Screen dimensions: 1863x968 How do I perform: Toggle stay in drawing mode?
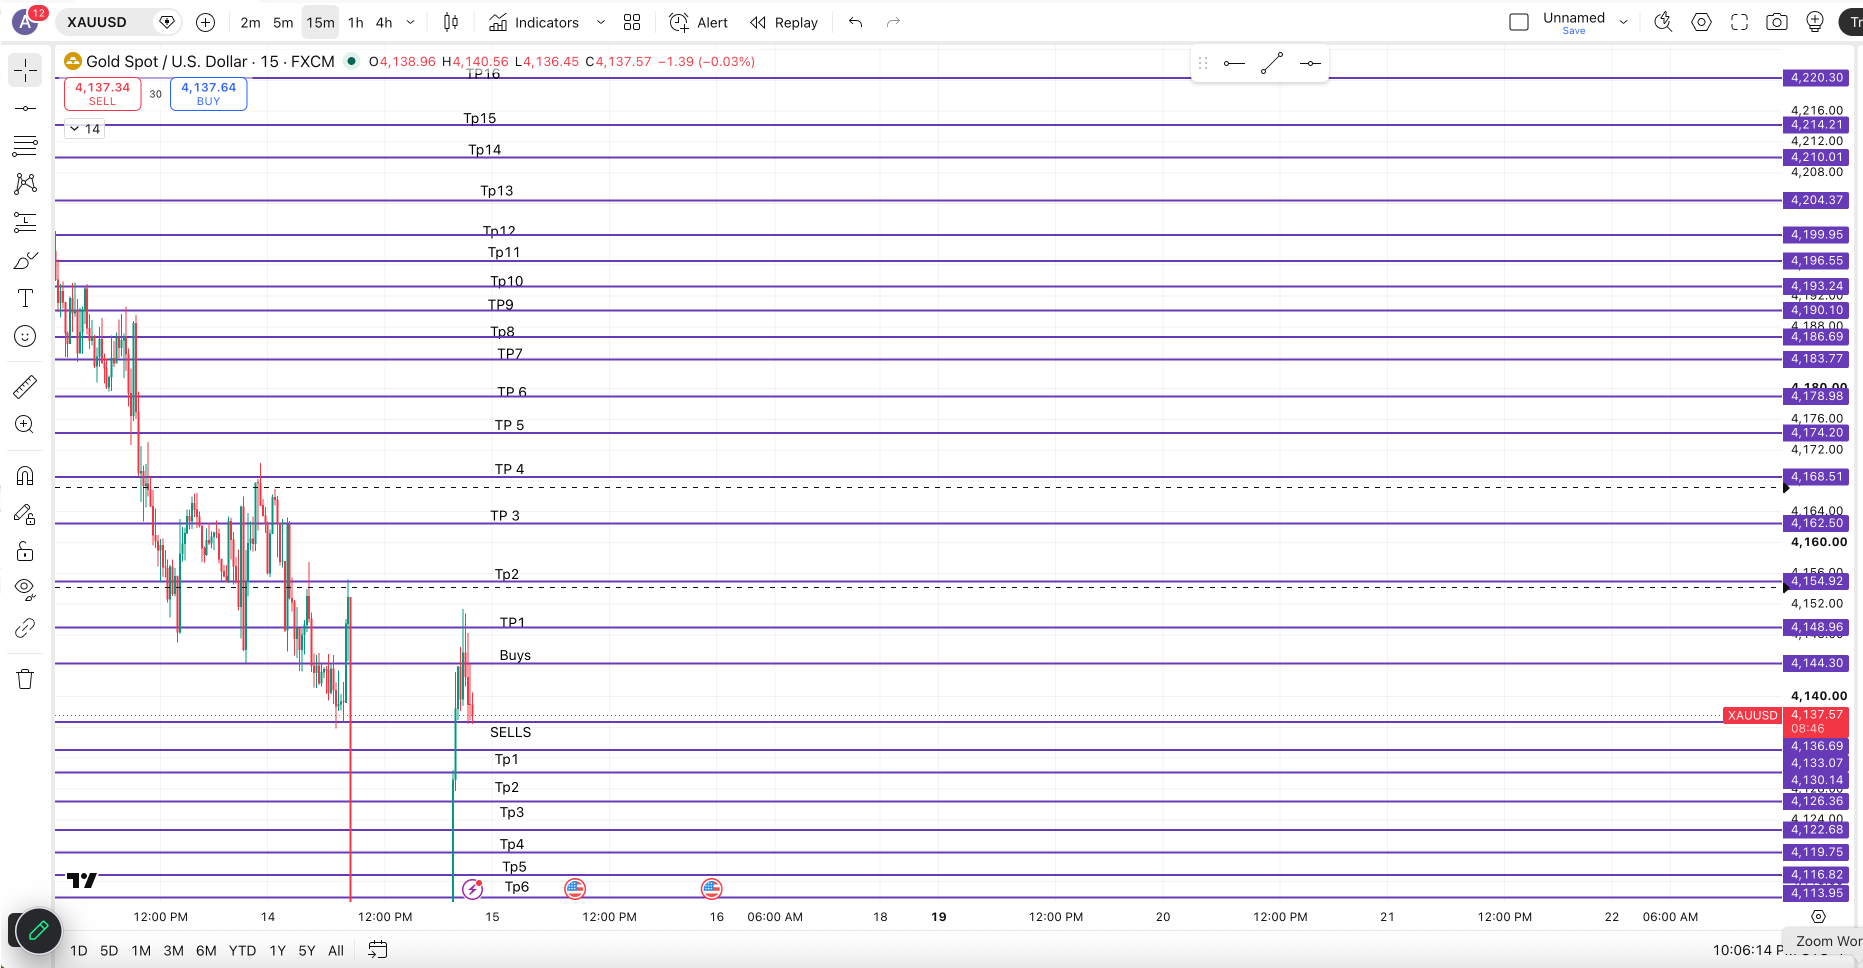(25, 514)
